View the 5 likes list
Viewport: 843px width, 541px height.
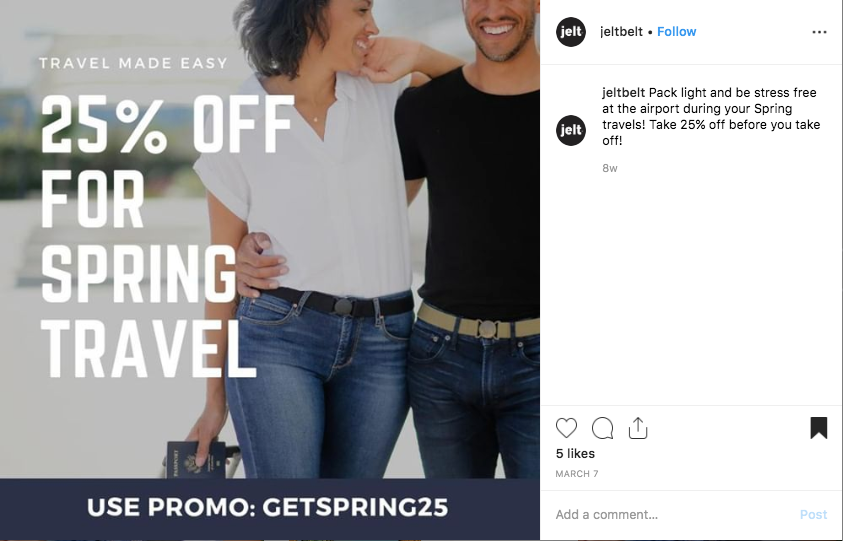575,453
